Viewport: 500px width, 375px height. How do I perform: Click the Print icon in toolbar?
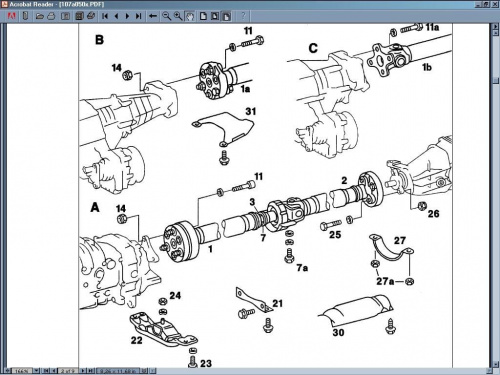[51, 16]
